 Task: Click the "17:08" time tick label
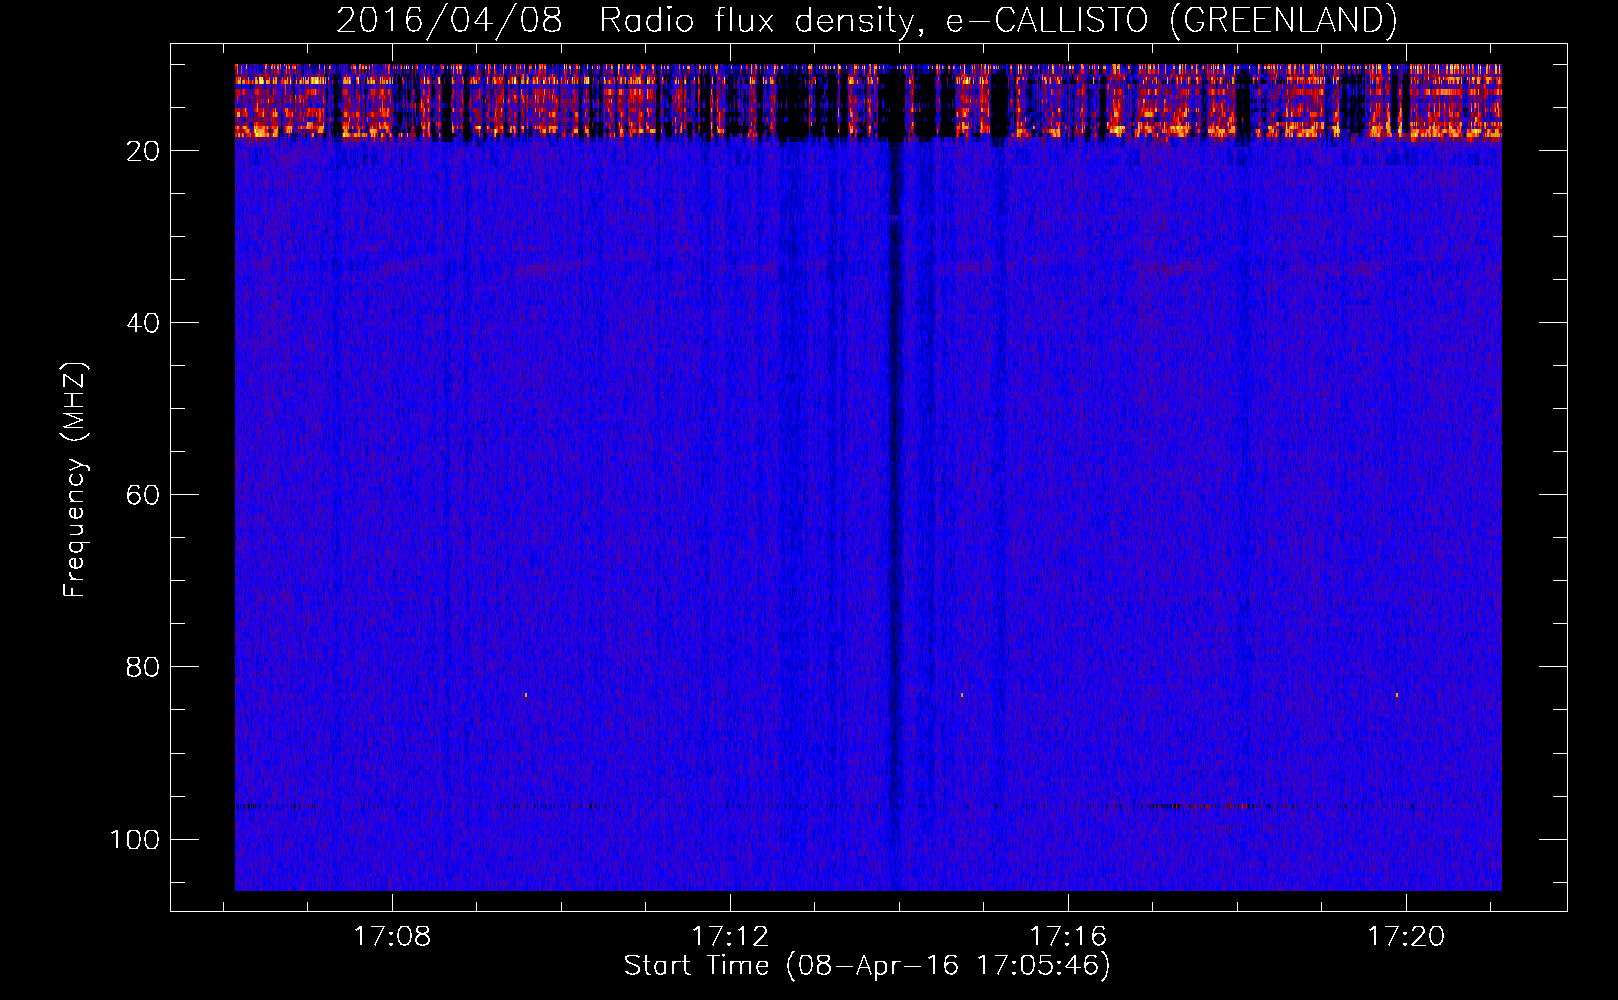[x=392, y=936]
